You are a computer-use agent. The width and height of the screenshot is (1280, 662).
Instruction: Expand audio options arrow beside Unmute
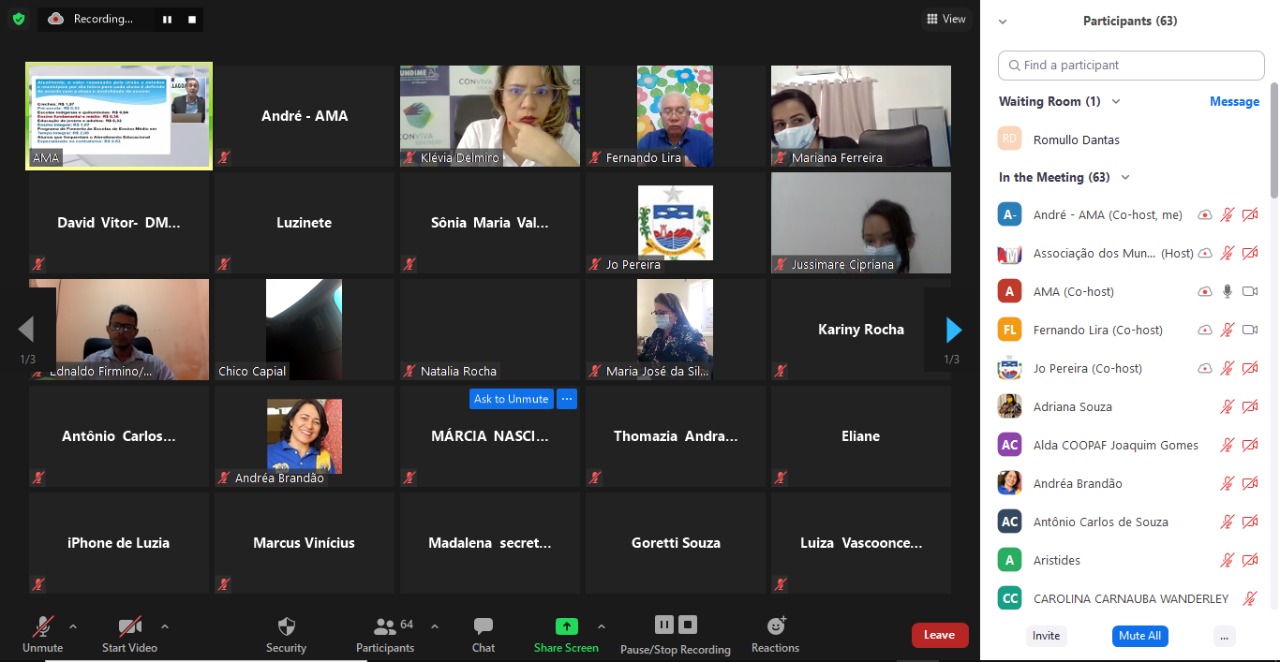(x=73, y=627)
